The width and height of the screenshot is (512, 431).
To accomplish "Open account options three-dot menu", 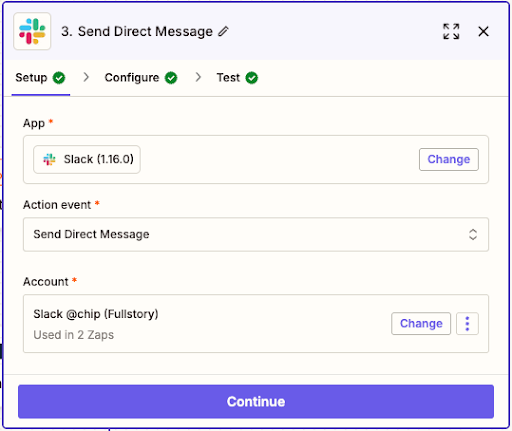I will tap(467, 323).
